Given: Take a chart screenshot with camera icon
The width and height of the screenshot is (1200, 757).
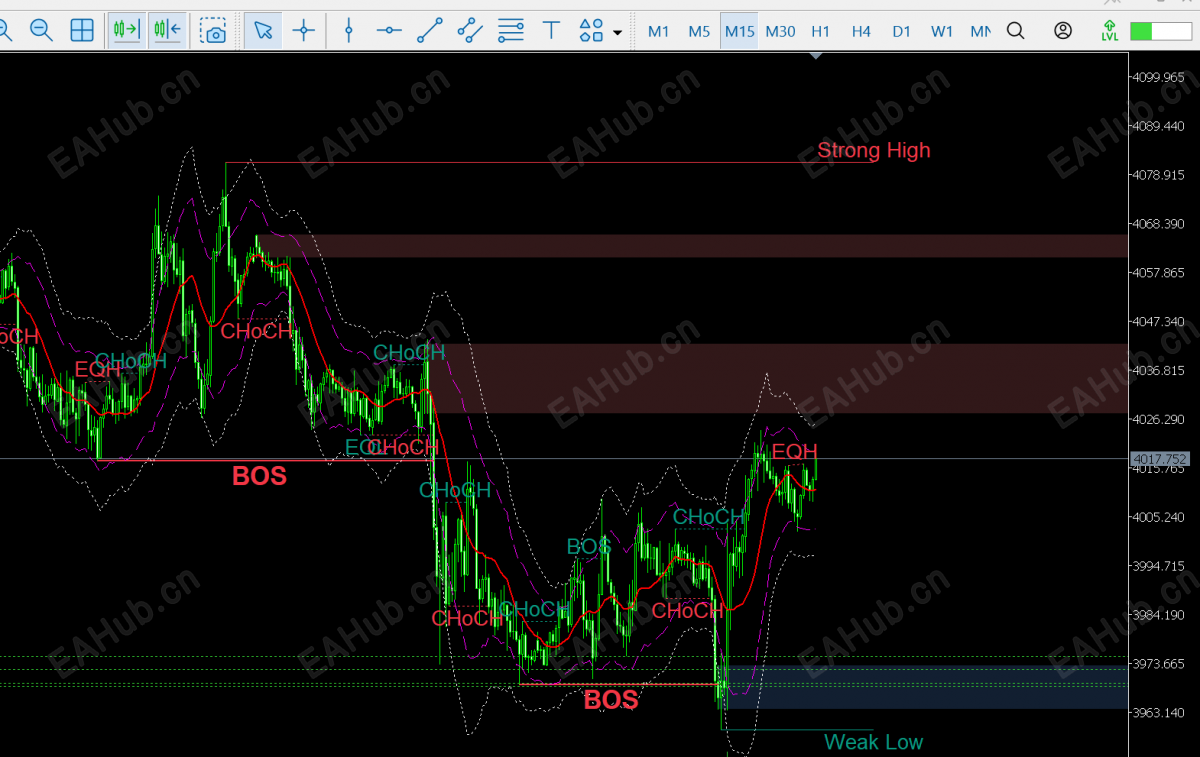Looking at the screenshot, I should 212,31.
